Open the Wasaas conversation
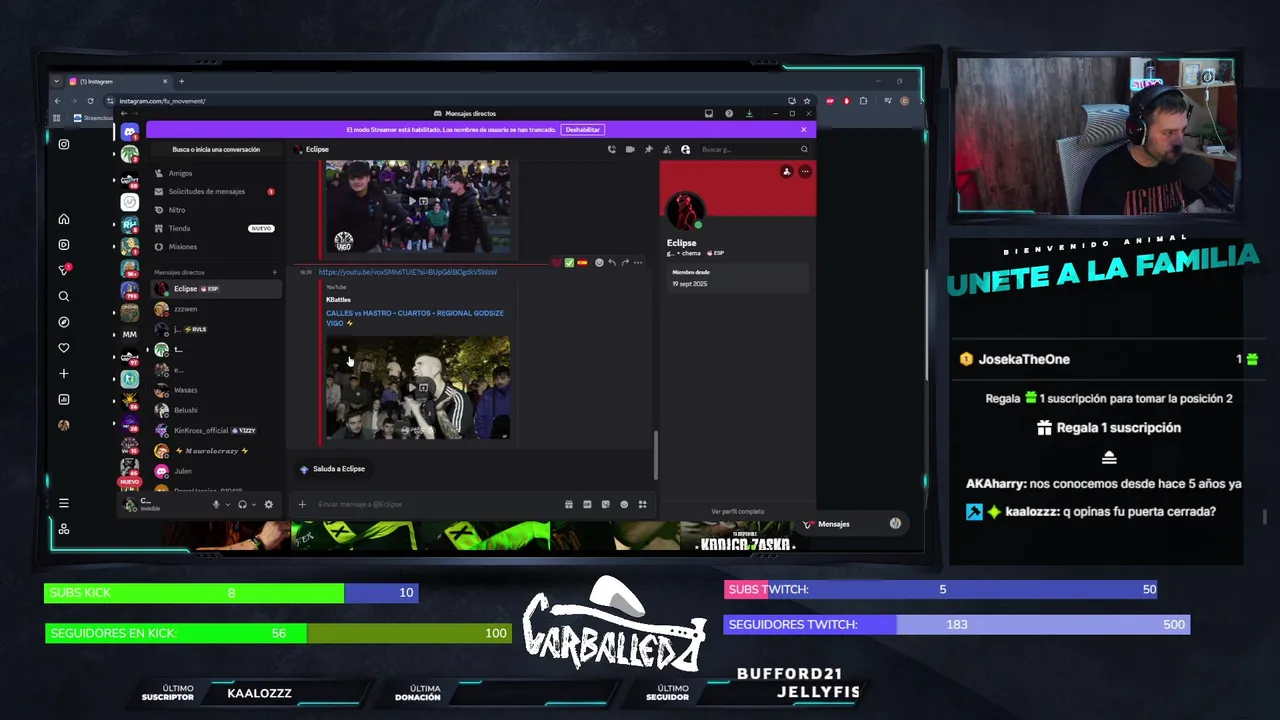 coord(216,390)
